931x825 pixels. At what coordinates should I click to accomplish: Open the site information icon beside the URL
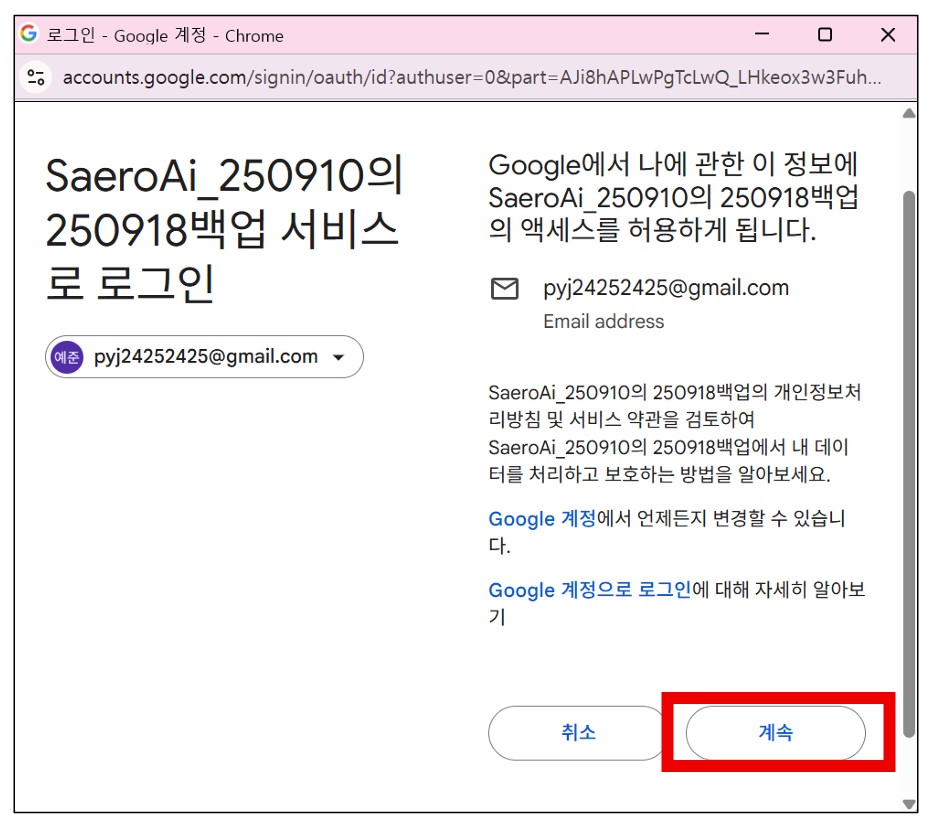point(37,77)
